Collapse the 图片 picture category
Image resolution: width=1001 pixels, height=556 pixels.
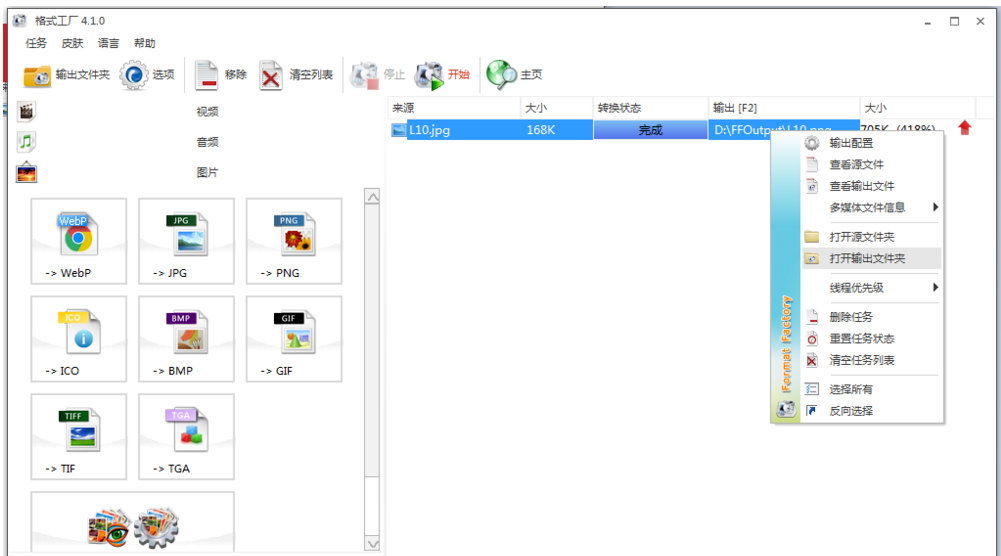tap(207, 172)
